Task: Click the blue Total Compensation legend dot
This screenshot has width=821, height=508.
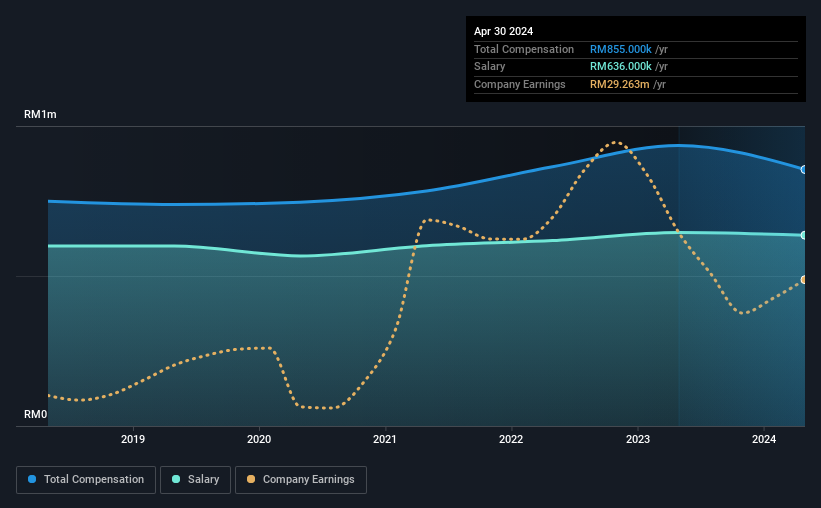Action: 32,479
